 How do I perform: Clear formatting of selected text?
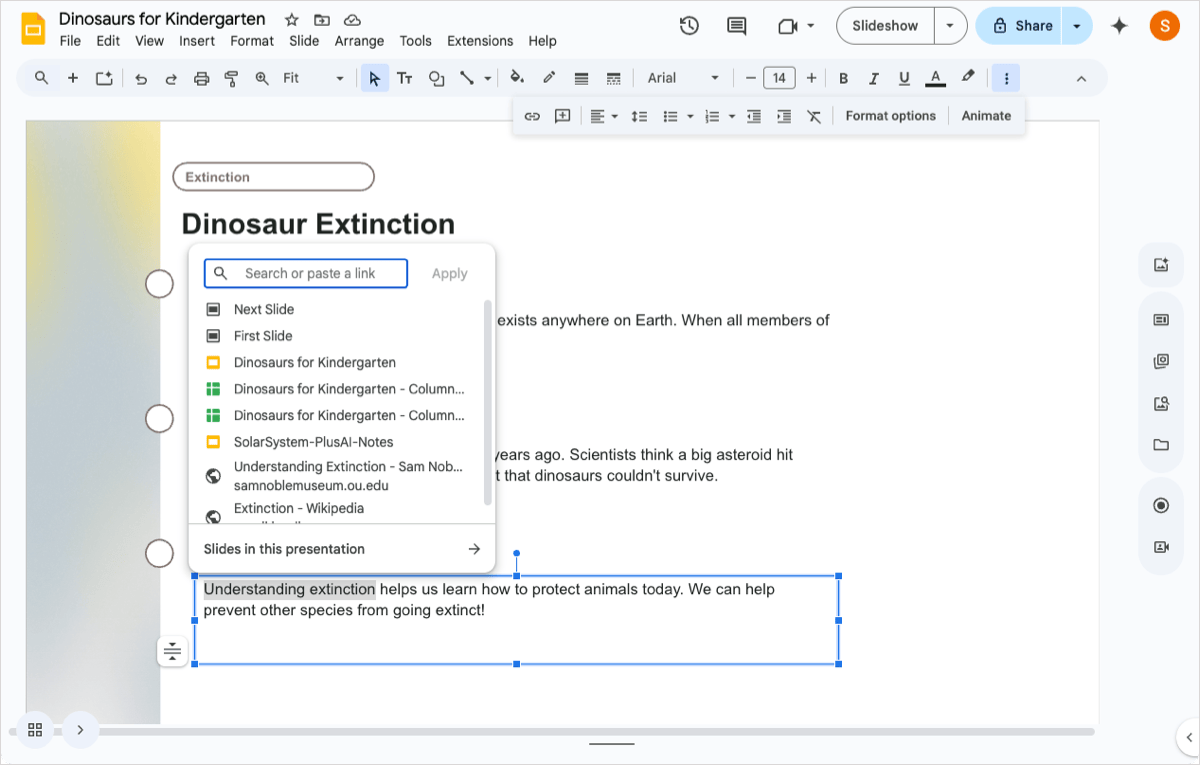coord(814,116)
